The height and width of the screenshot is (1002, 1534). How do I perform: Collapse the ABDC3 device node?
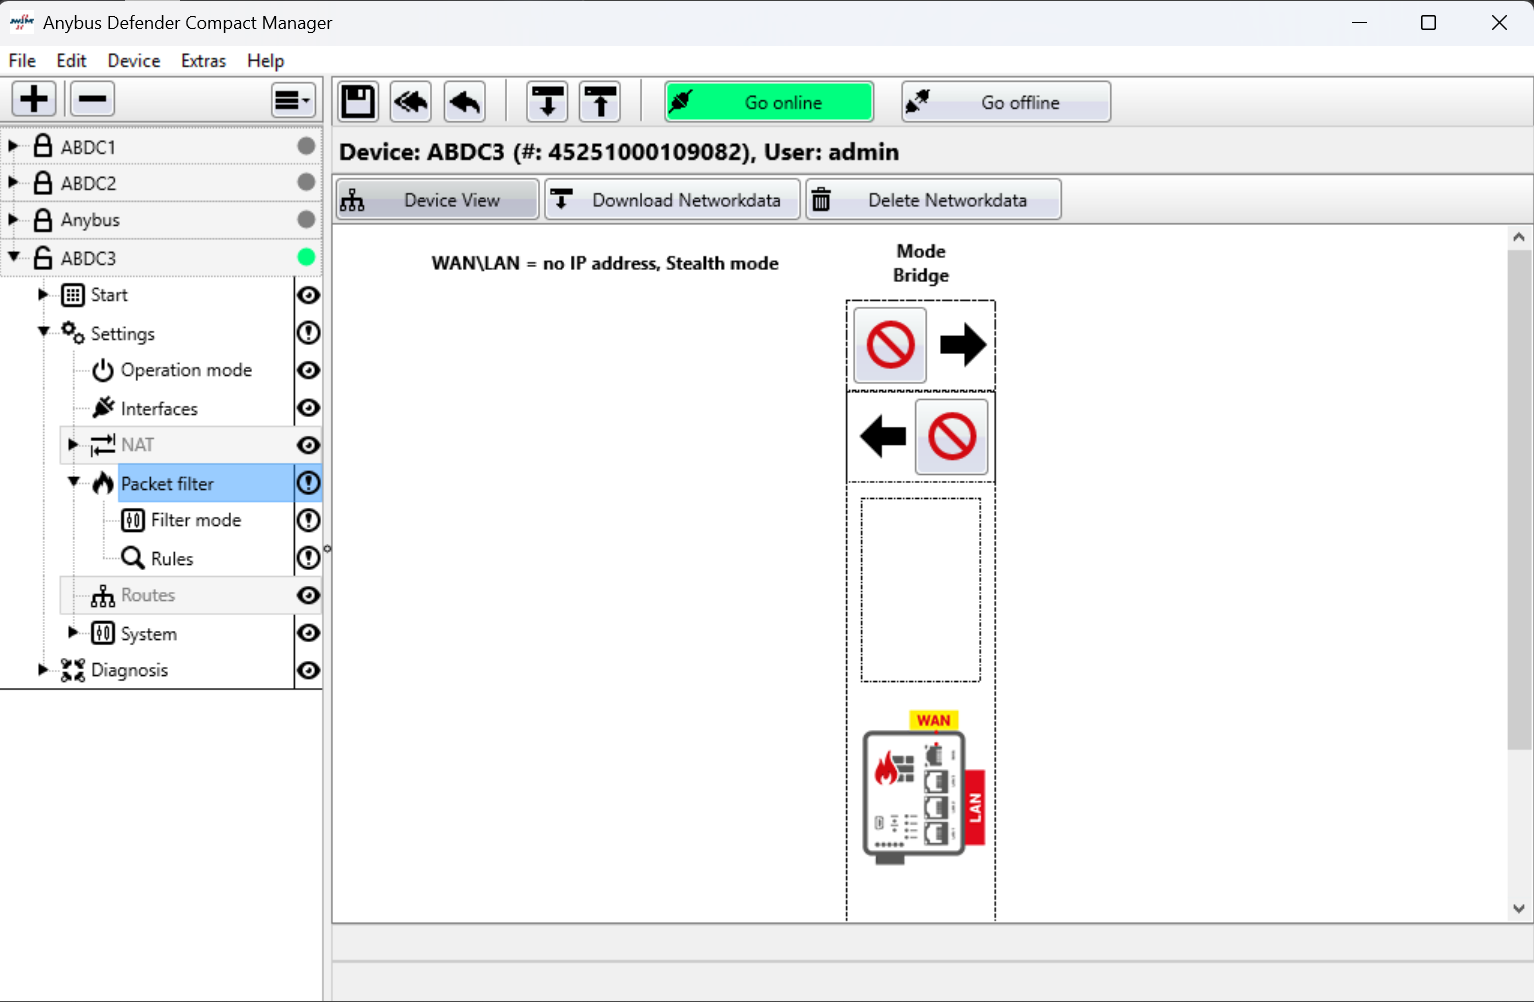(x=13, y=257)
